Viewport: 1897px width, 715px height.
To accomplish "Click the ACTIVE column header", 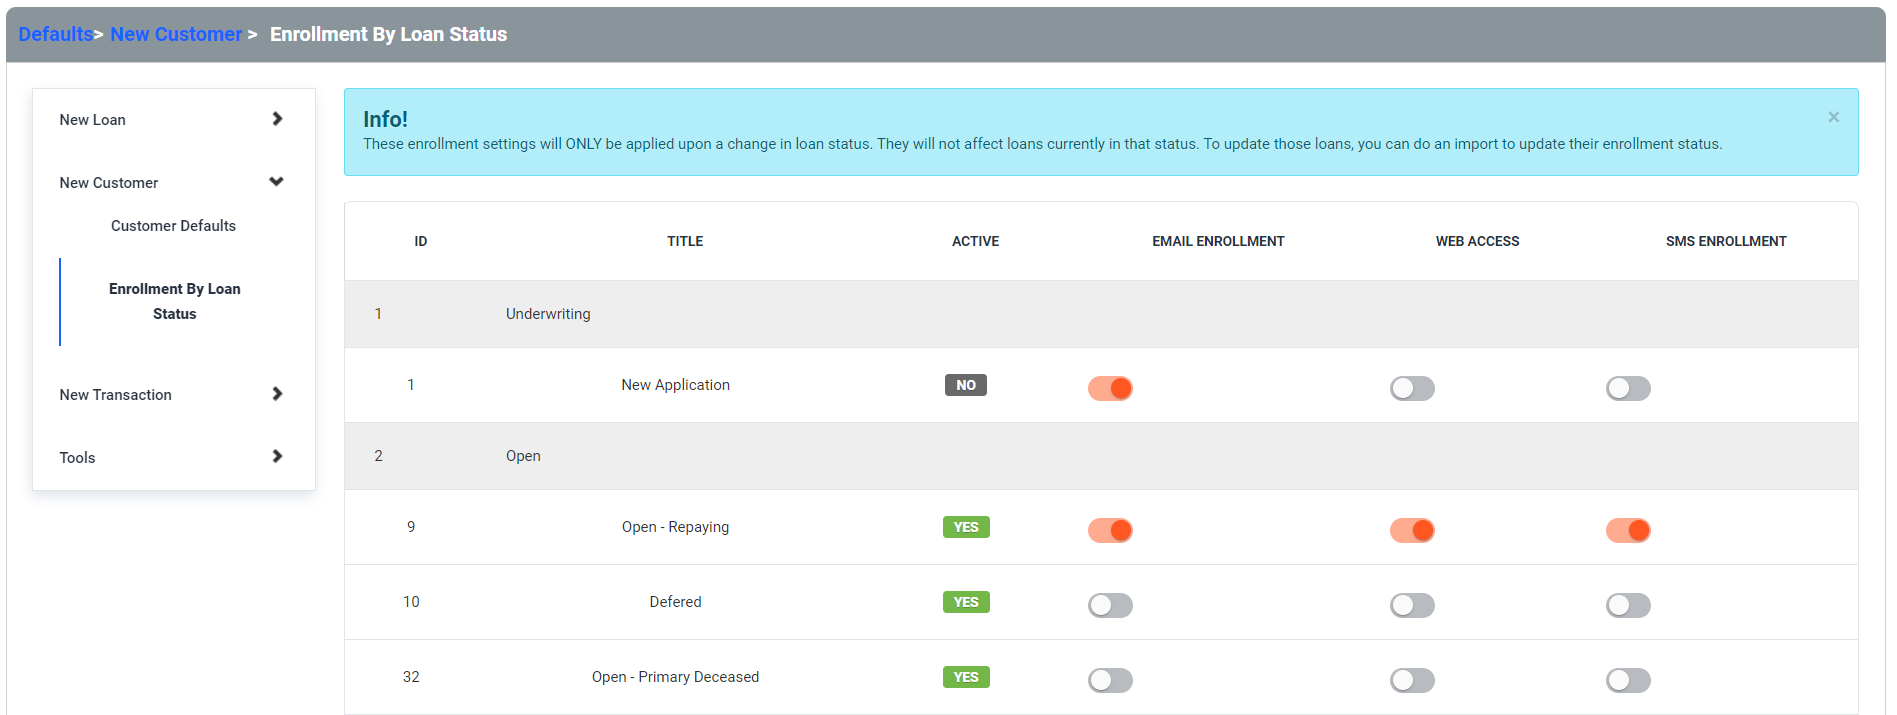I will pyautogui.click(x=975, y=241).
